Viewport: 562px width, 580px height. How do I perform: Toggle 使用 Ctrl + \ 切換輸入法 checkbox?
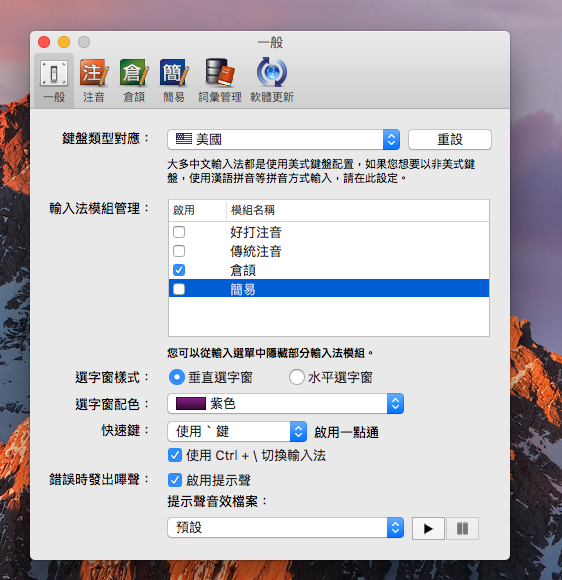[175, 455]
